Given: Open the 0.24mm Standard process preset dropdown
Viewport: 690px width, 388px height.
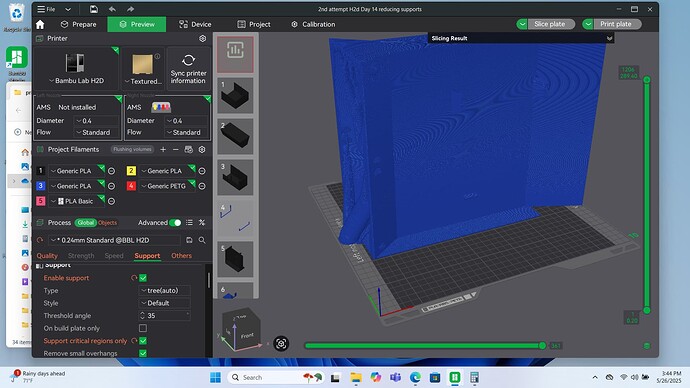Looking at the screenshot, I should click(115, 240).
